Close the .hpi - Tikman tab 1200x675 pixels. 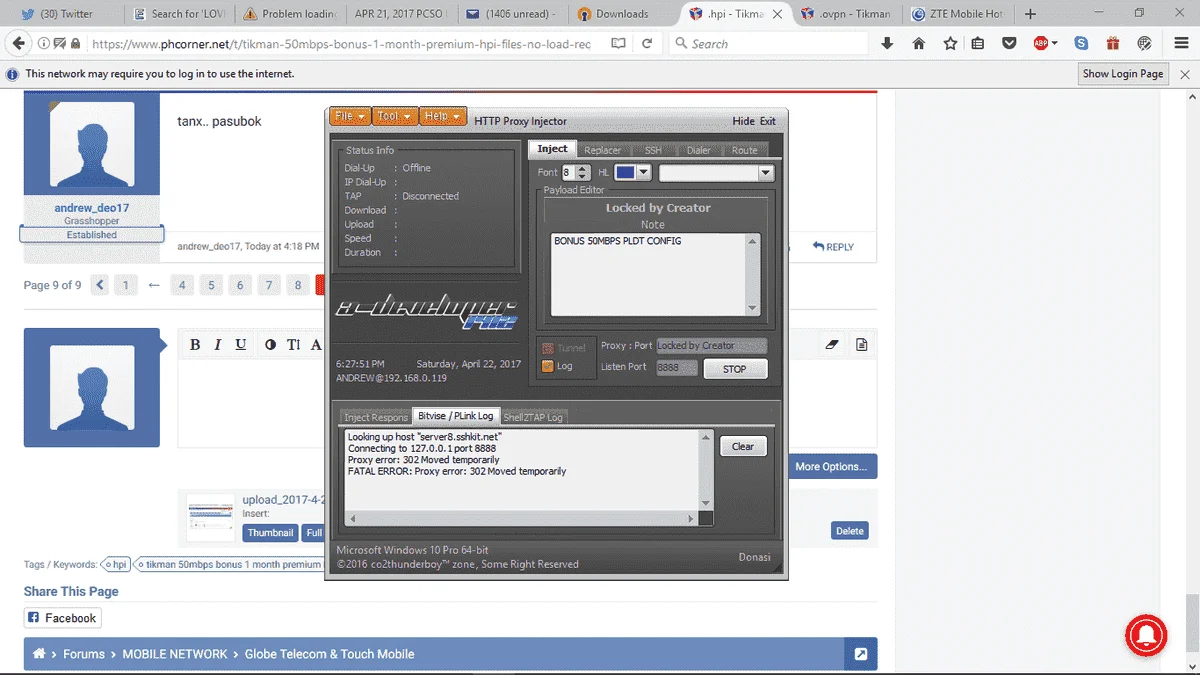(777, 14)
